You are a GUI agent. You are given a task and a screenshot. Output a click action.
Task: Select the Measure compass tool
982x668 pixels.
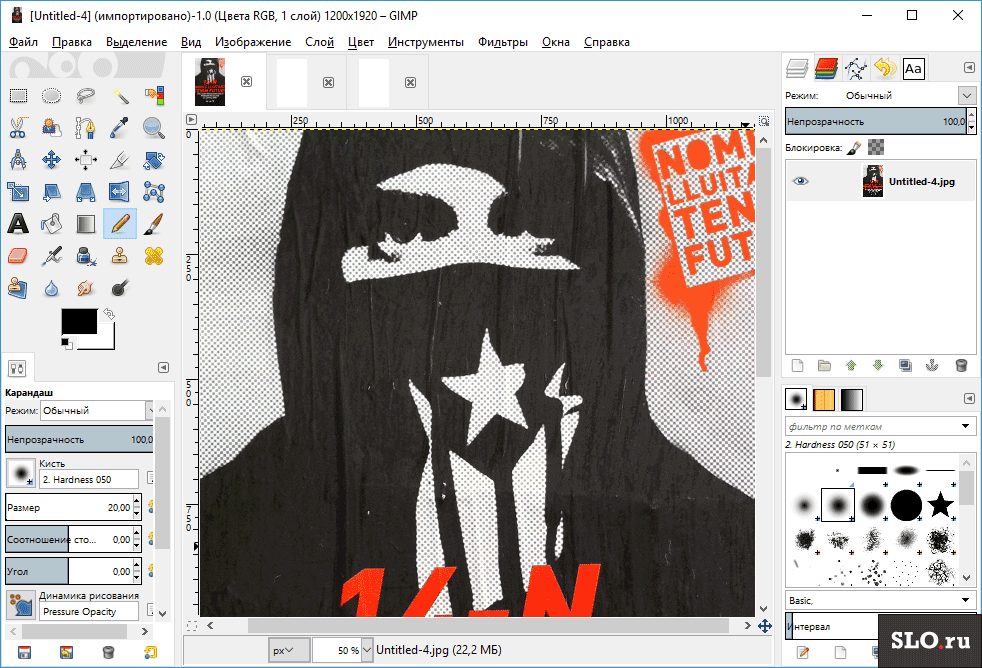tap(18, 160)
